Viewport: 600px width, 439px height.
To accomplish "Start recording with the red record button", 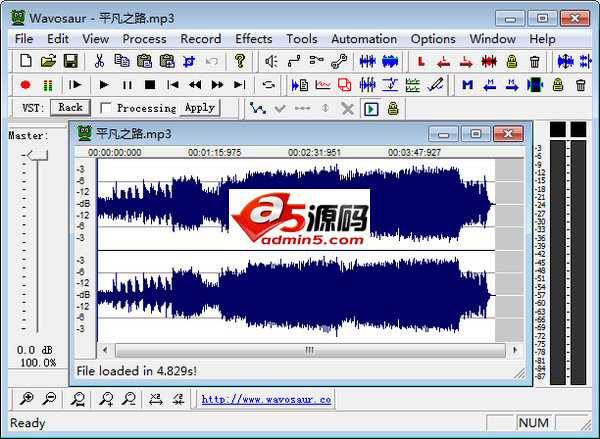I will [x=26, y=85].
